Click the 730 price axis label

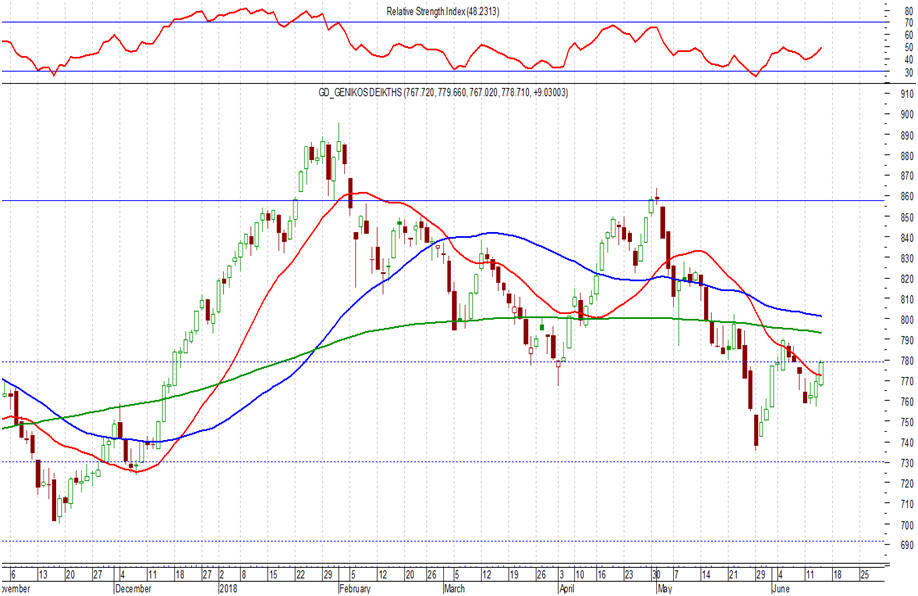point(907,463)
